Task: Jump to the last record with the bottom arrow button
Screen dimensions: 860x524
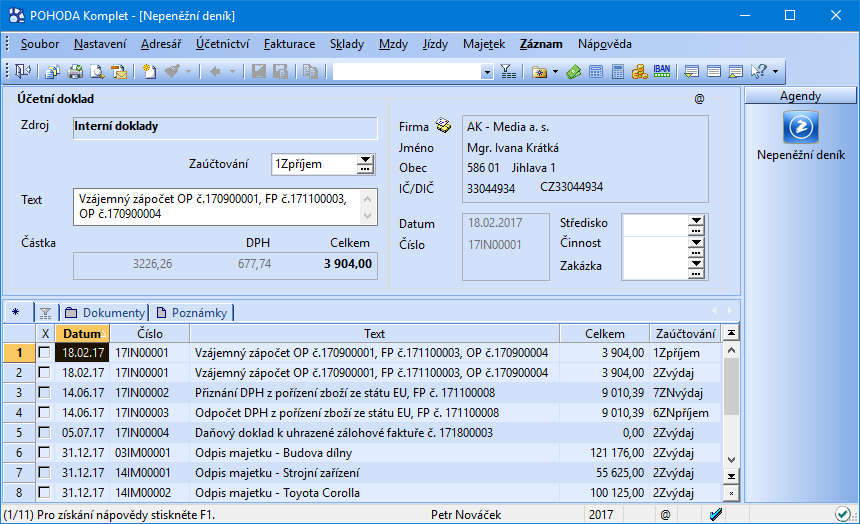Action: click(731, 476)
